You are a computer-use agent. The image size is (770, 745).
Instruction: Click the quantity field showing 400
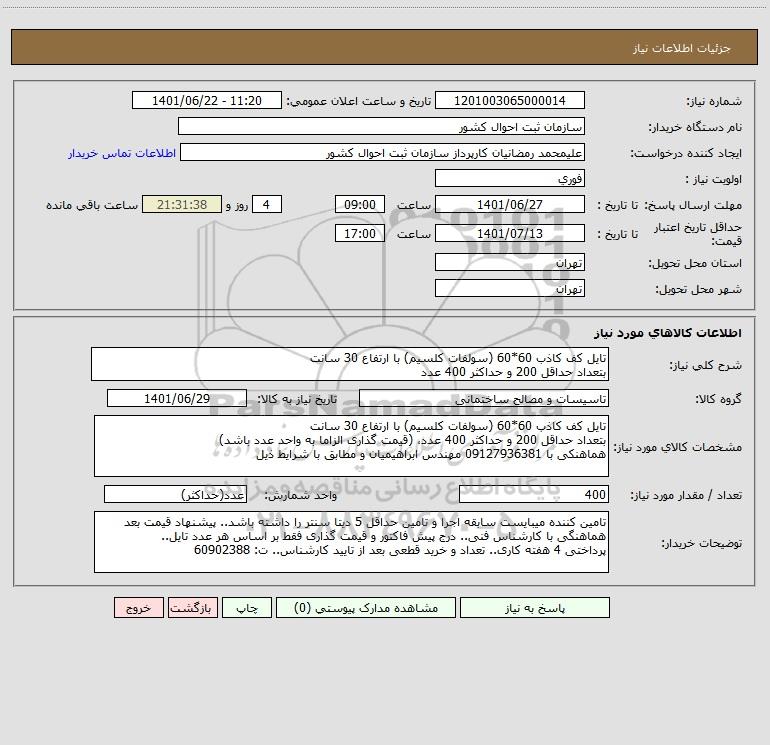tap(534, 495)
